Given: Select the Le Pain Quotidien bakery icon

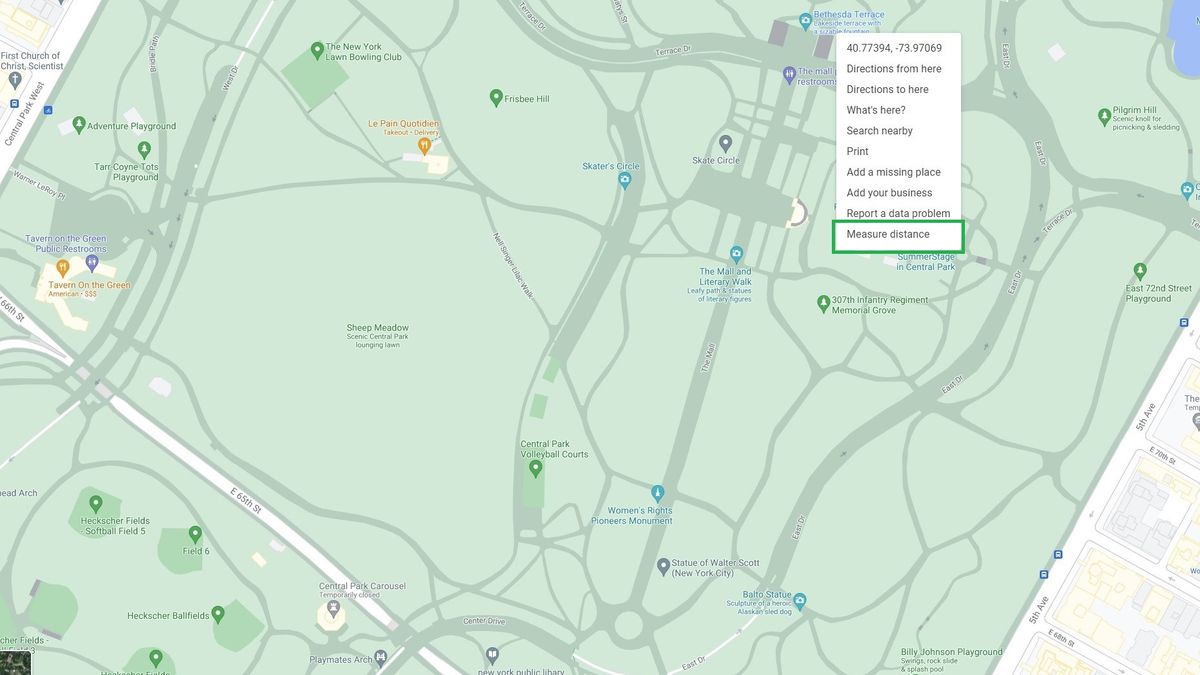Looking at the screenshot, I should (424, 145).
